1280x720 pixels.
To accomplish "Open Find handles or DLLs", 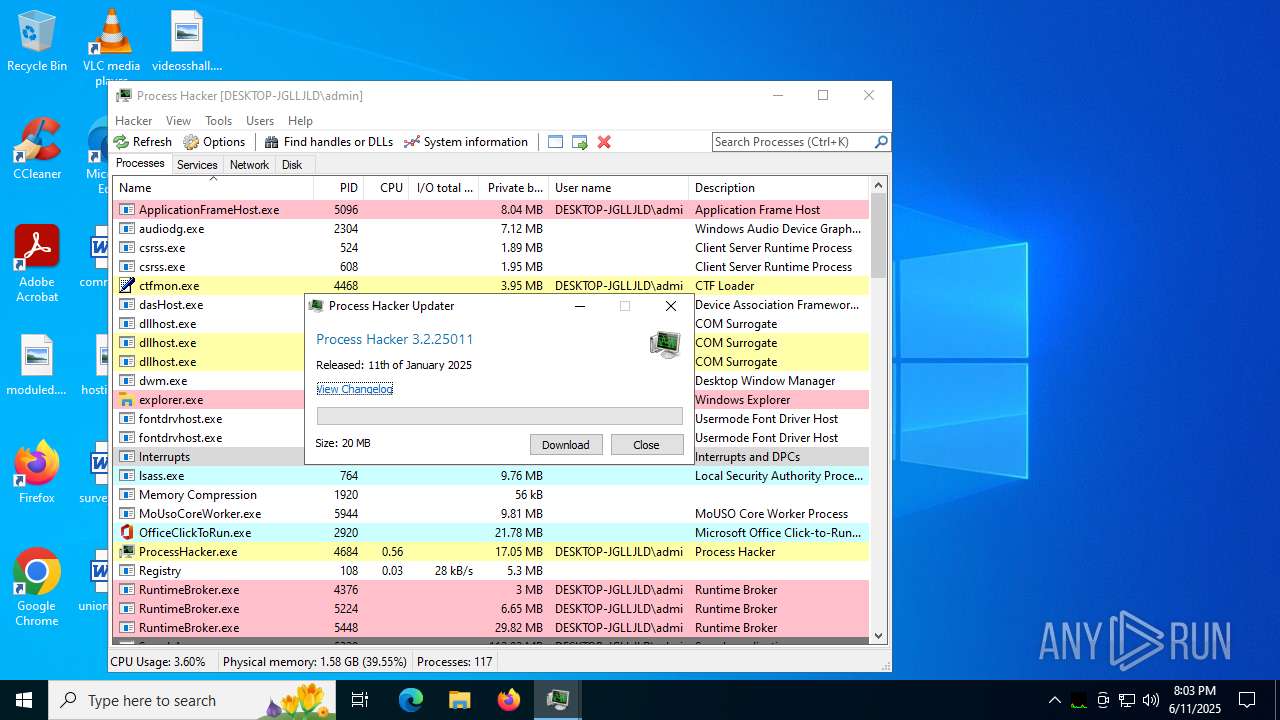I will (x=329, y=142).
